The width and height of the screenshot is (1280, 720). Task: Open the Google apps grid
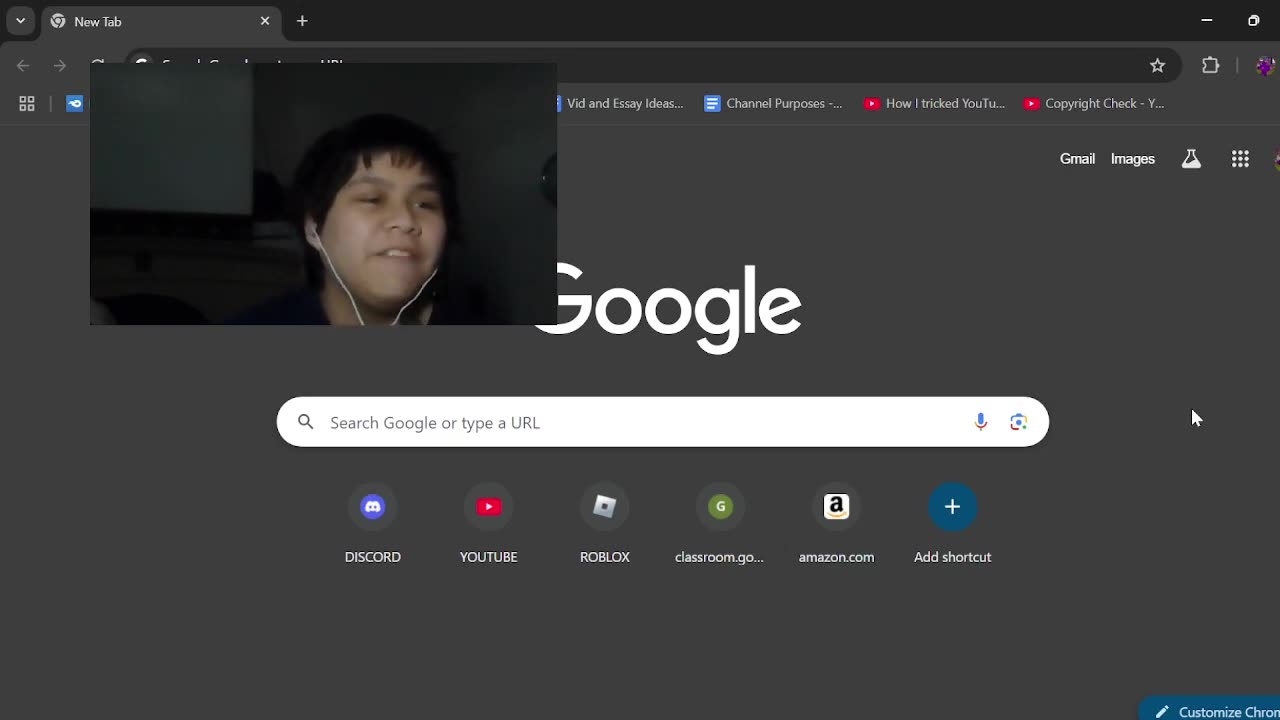pos(1240,159)
